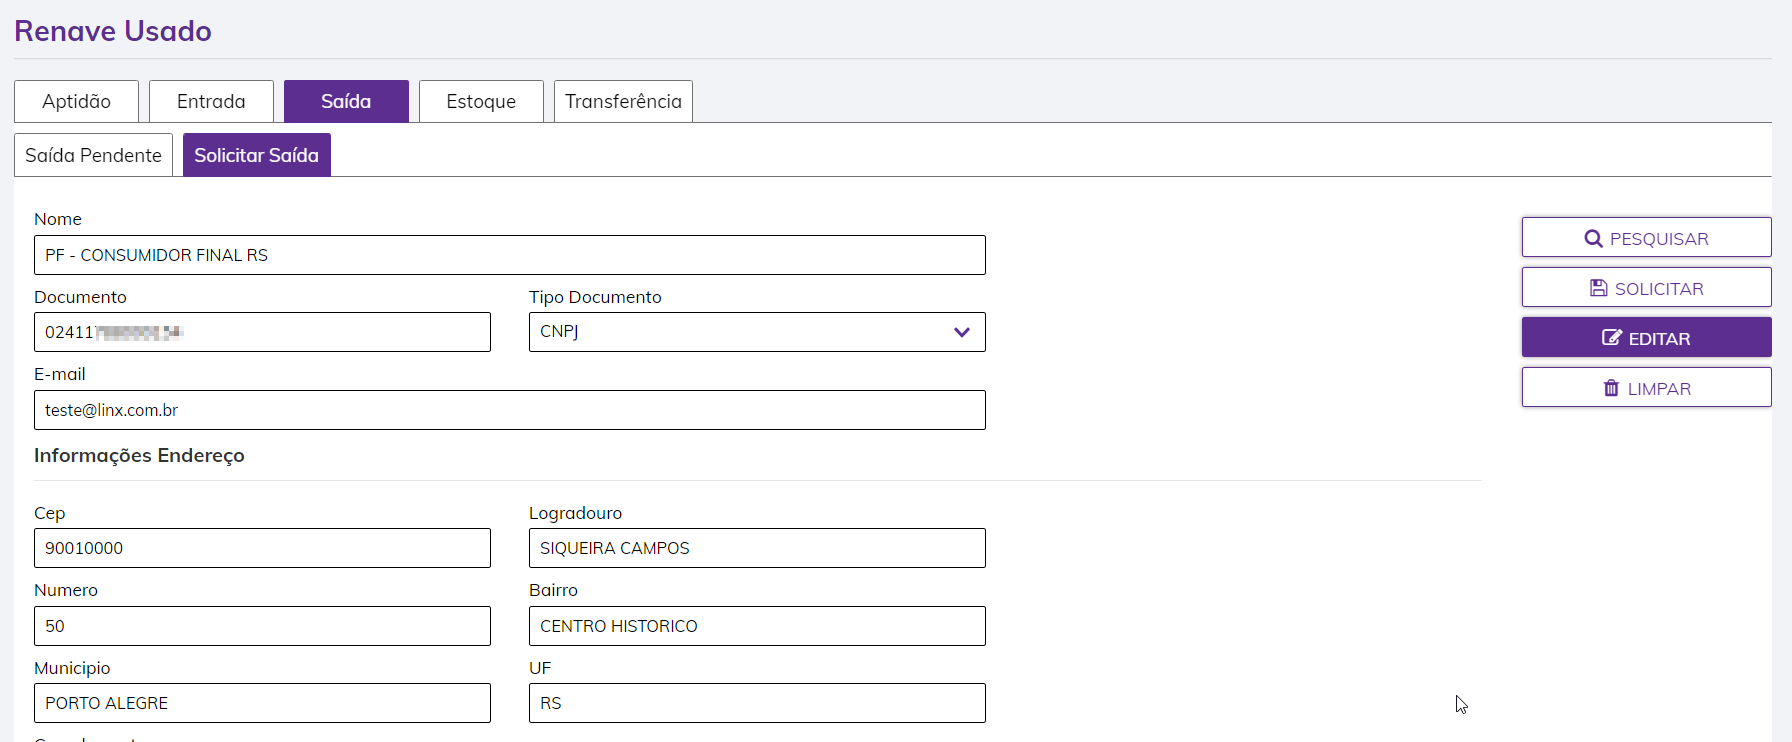Open the Saída Pendente sub-tab
Viewport: 1792px width, 742px height.
(x=93, y=155)
